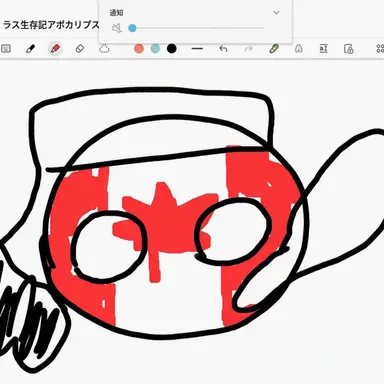Screen dimensions: 384x384
Task: Select the black pen tool
Action: (x=30, y=49)
